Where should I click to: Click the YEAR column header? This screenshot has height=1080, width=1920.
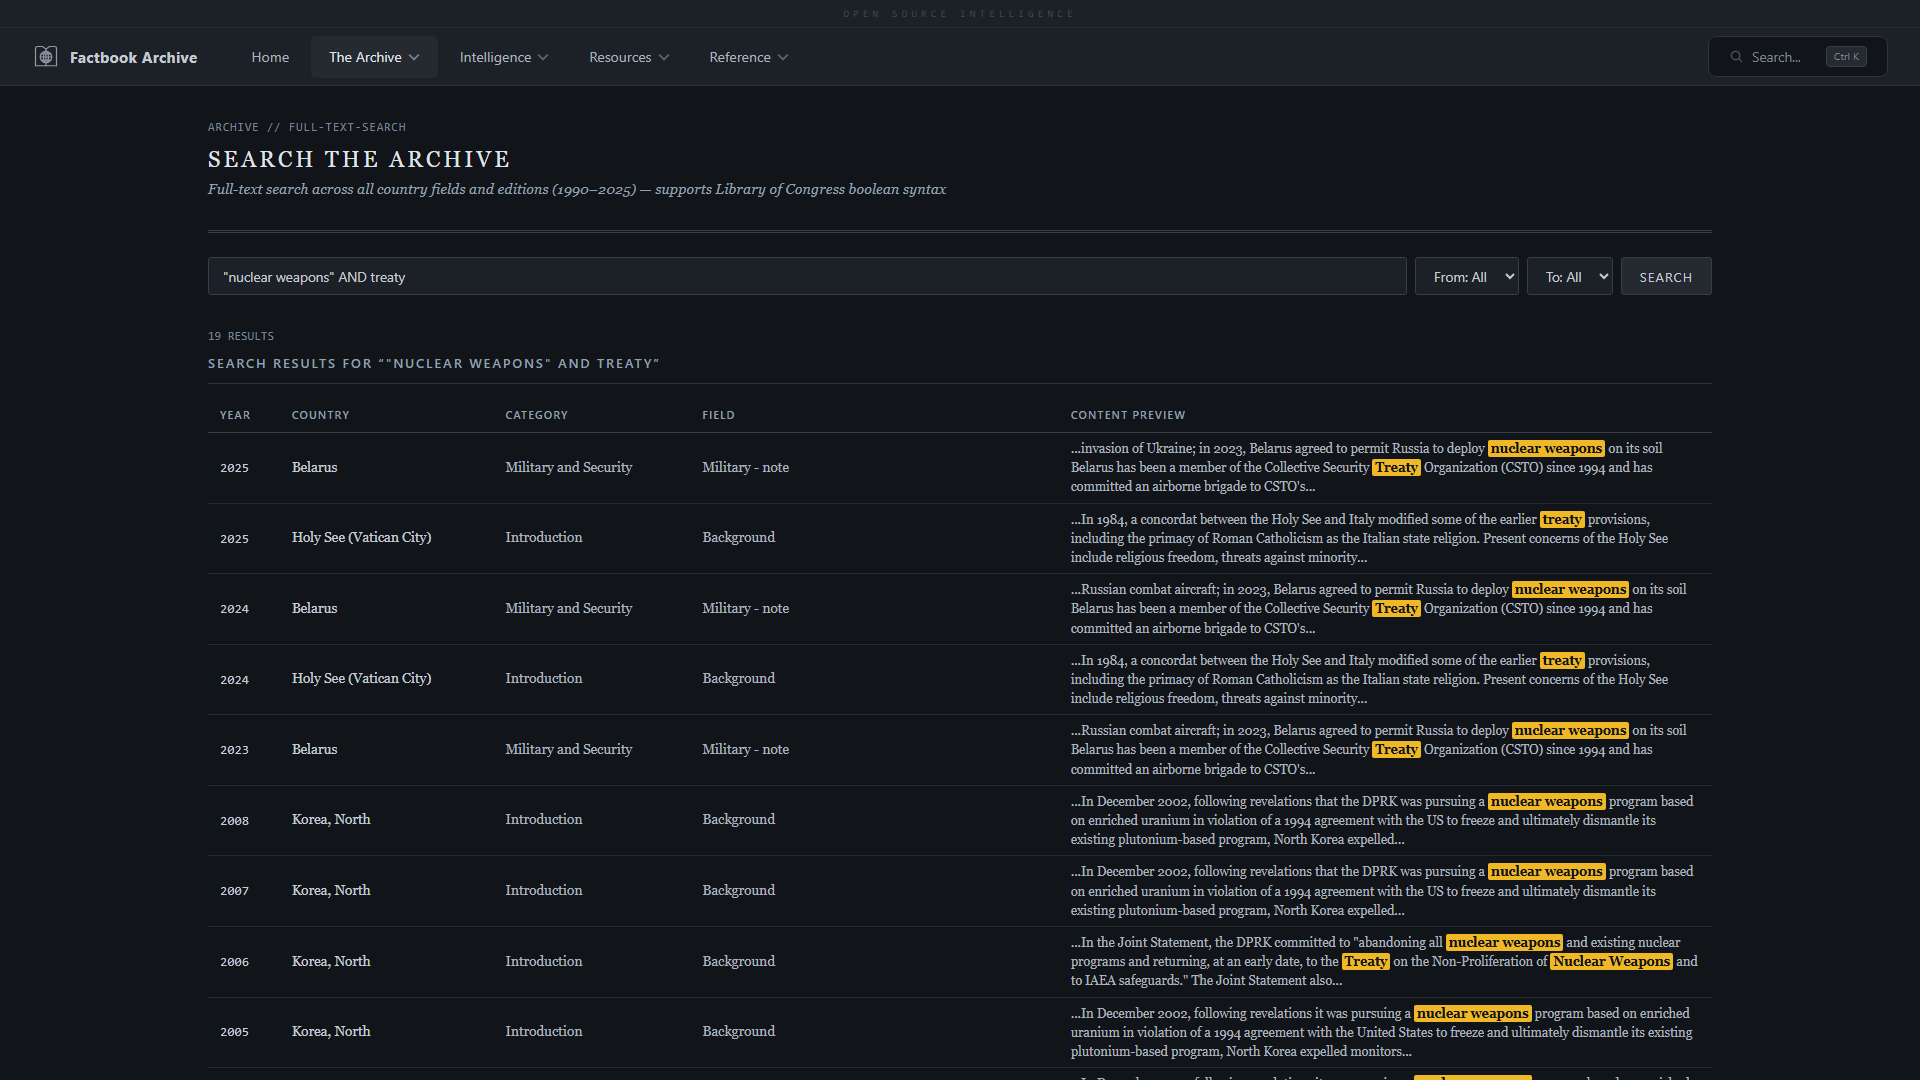pyautogui.click(x=235, y=415)
